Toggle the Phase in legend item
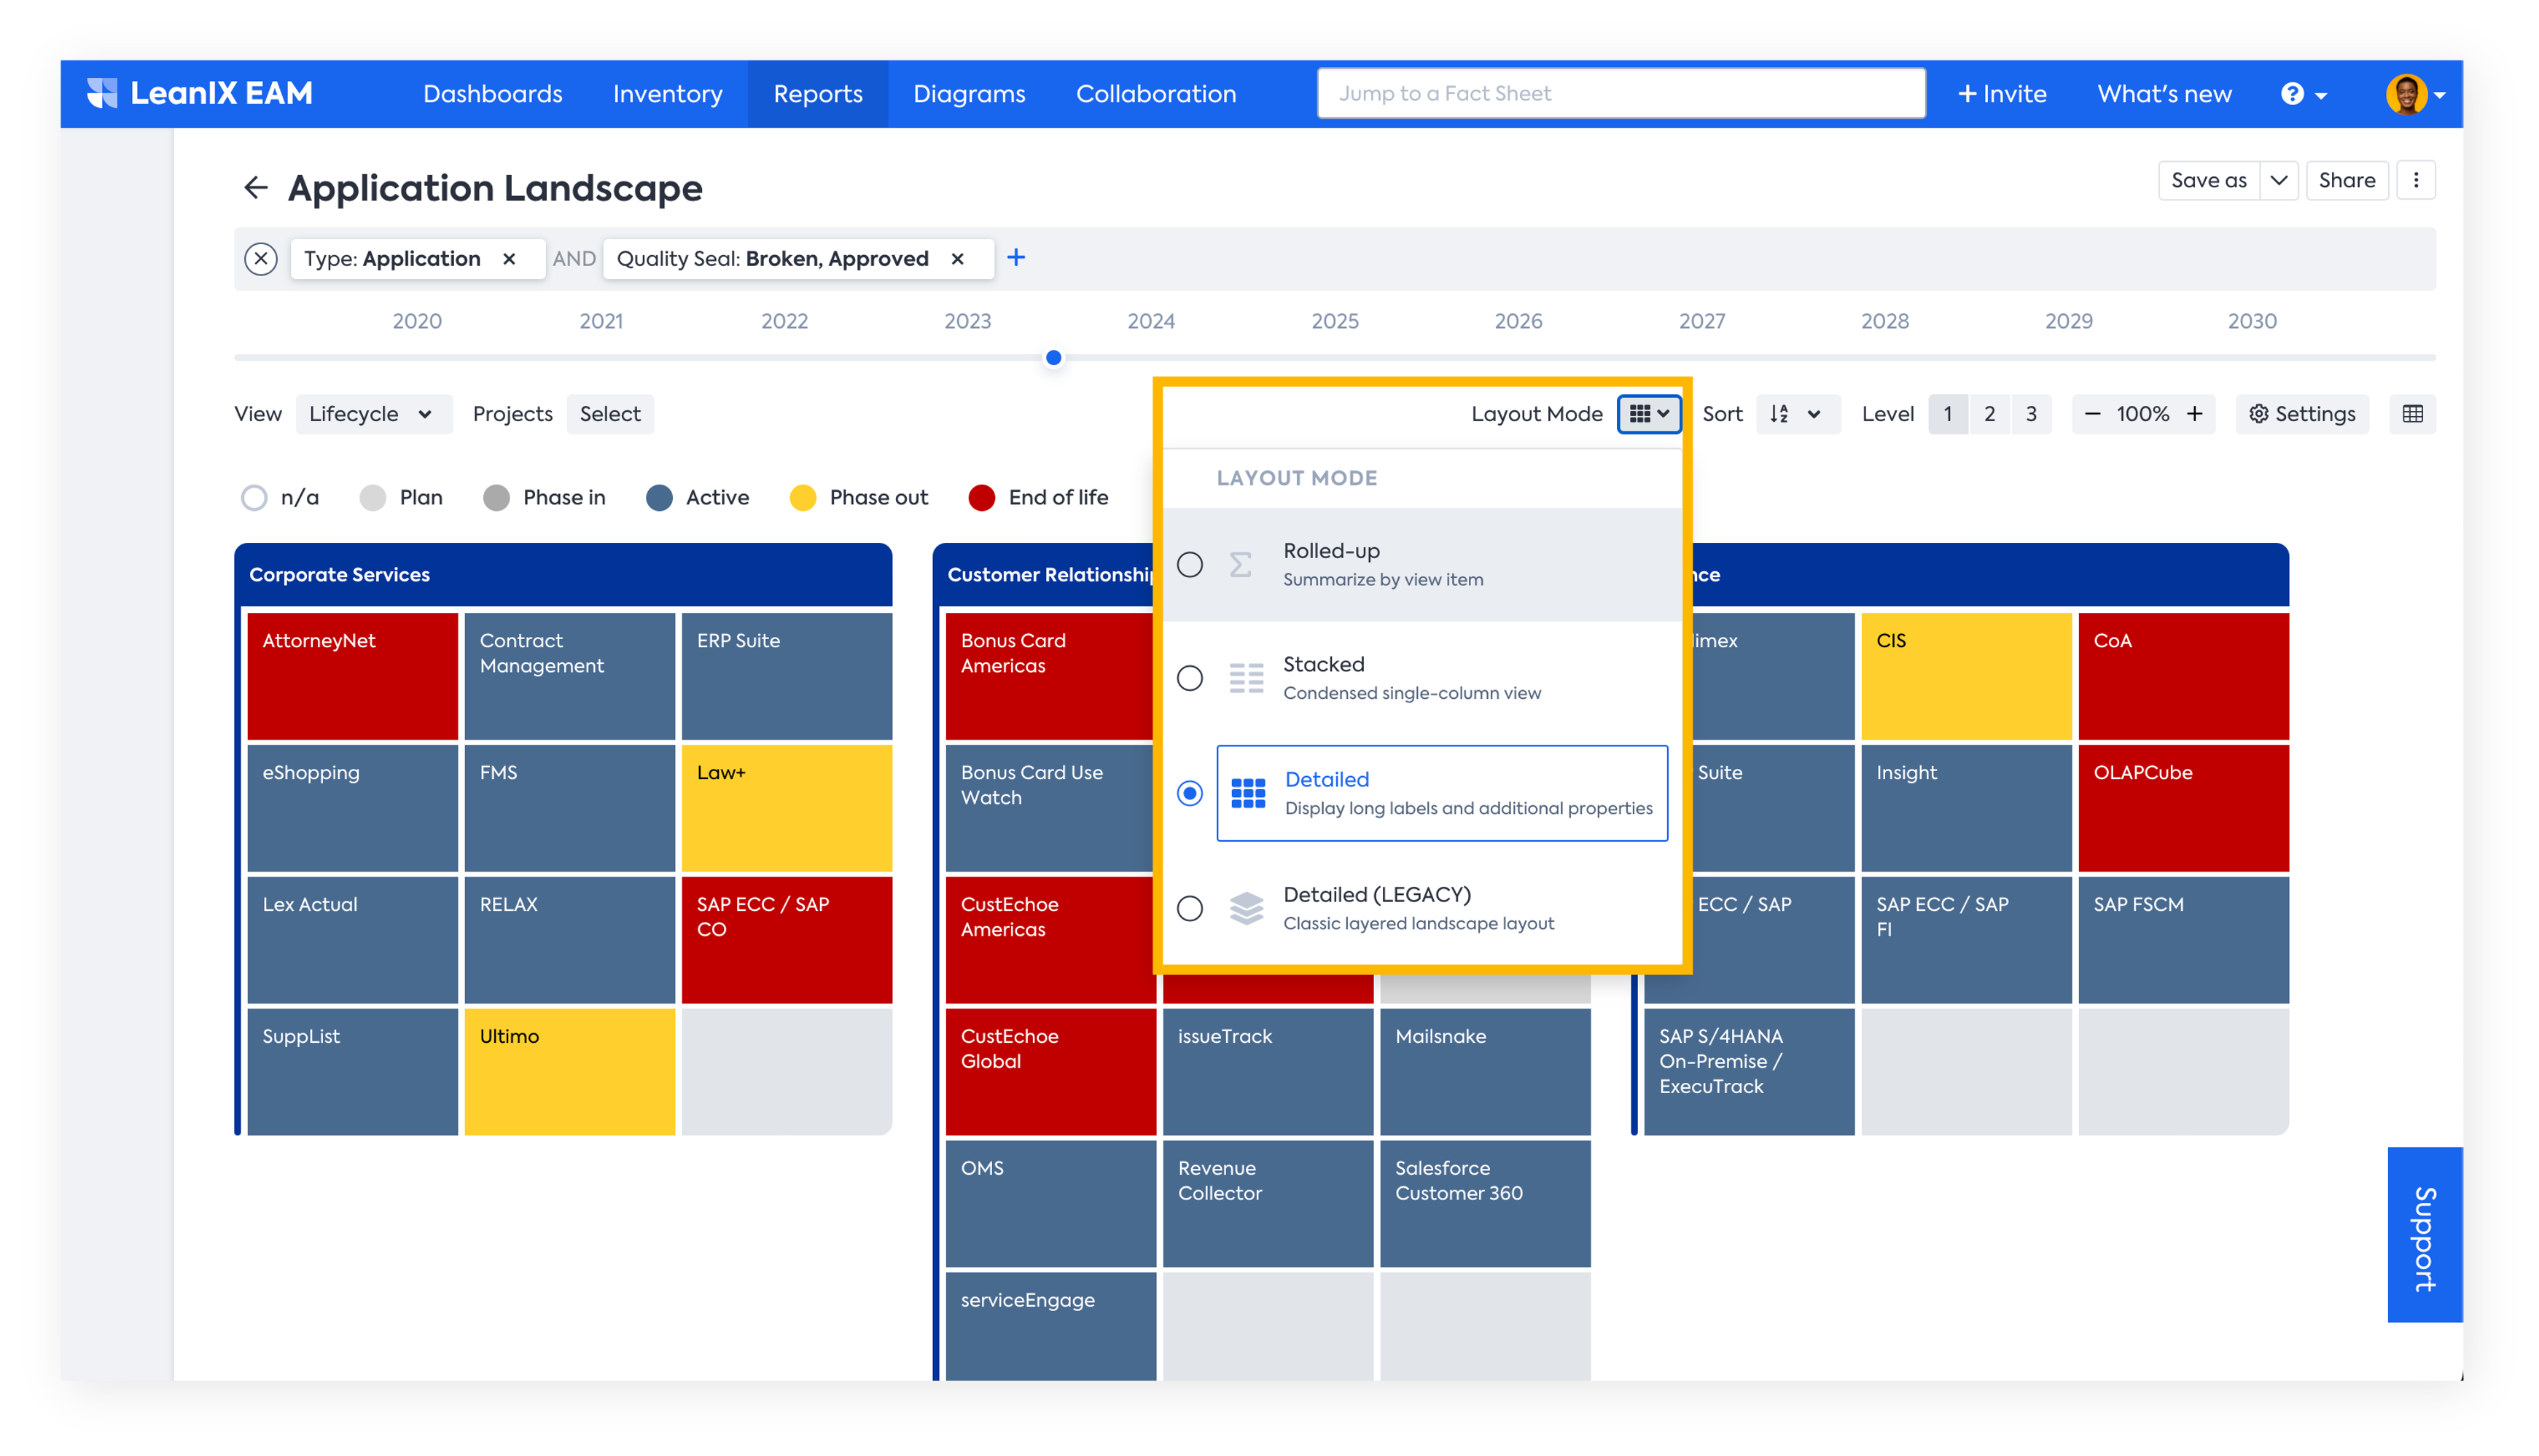Screen dimensions: 2539x1456 pyautogui.click(x=544, y=497)
